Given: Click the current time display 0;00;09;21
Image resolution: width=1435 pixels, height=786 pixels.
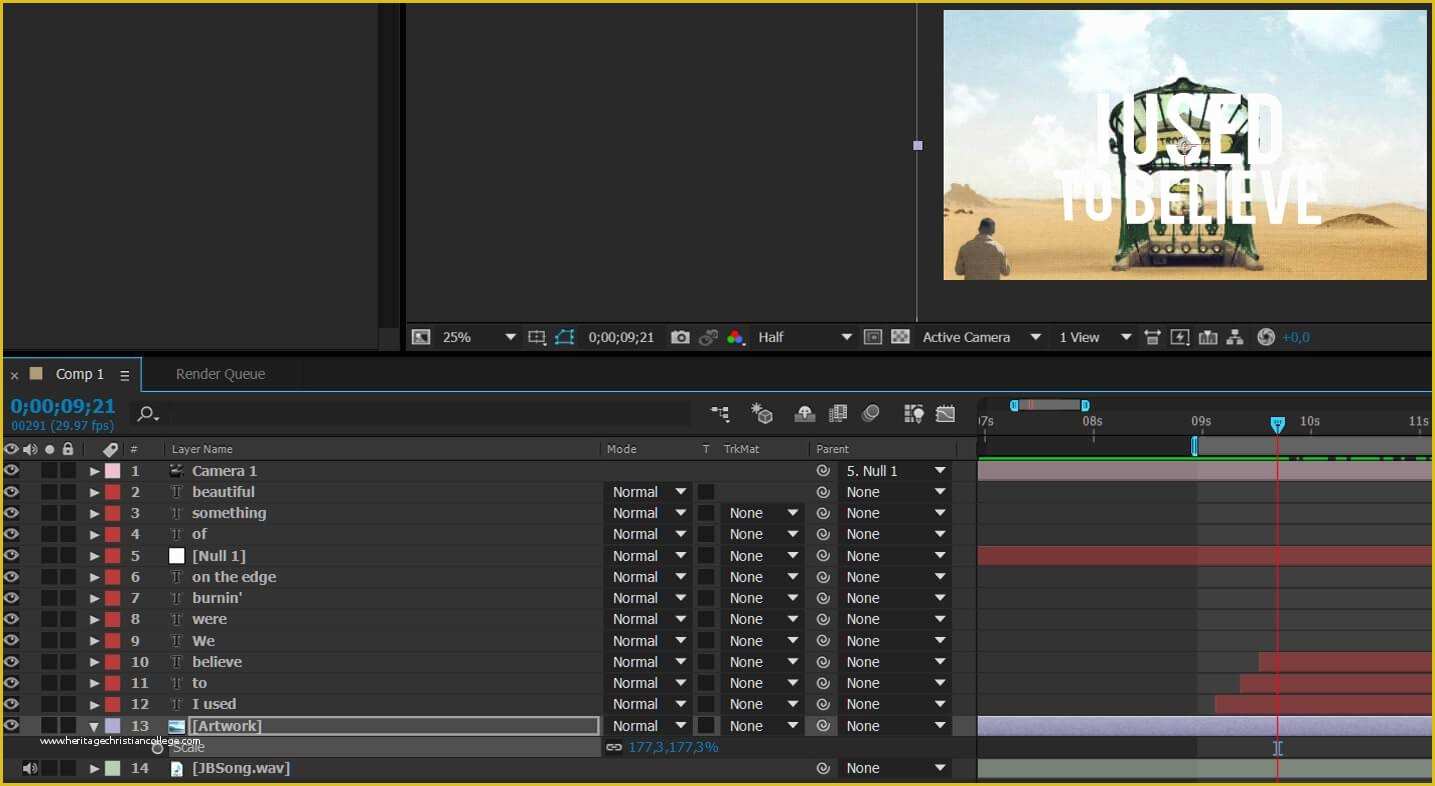Looking at the screenshot, I should pos(62,406).
